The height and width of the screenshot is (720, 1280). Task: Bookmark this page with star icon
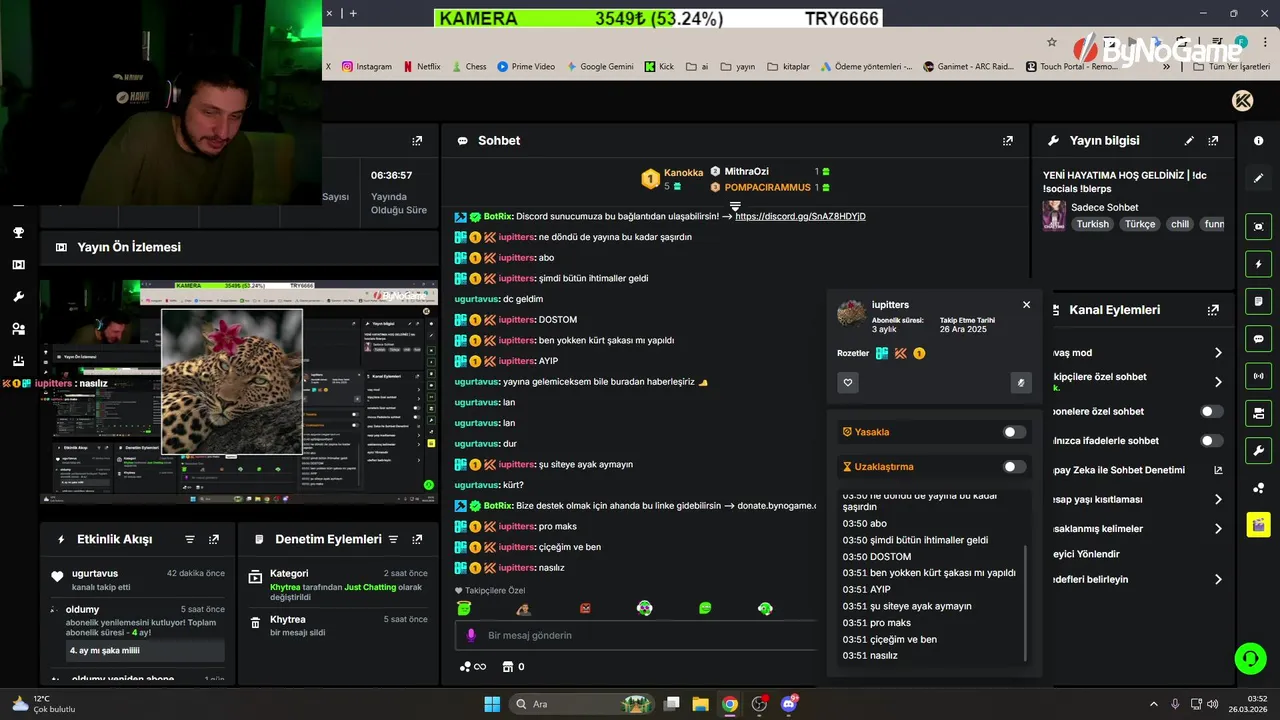pyautogui.click(x=1052, y=42)
